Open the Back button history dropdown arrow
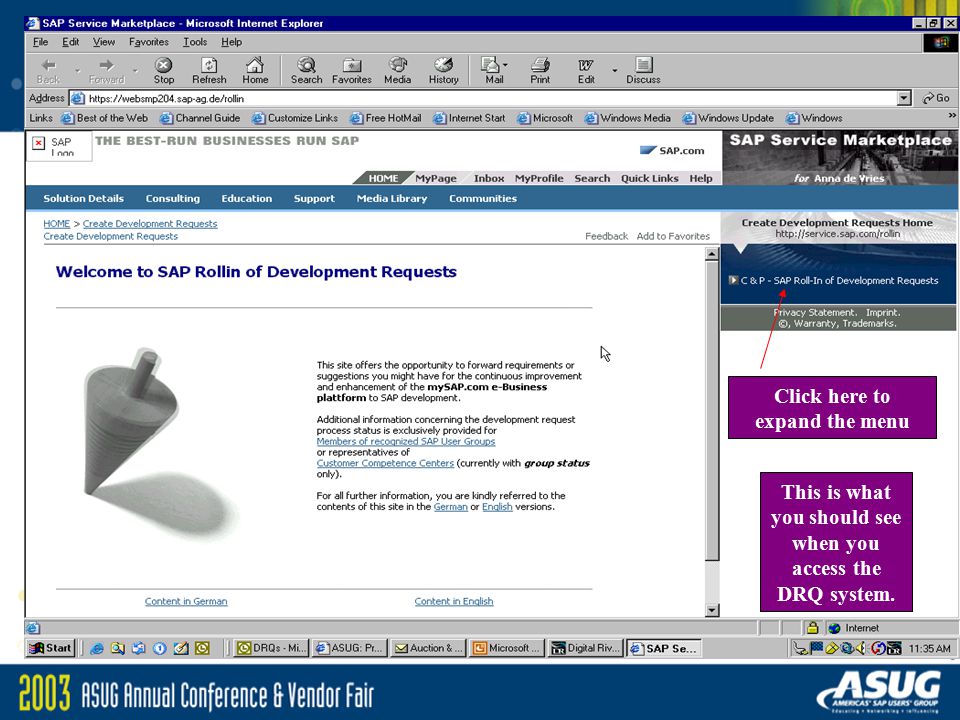 click(x=77, y=71)
